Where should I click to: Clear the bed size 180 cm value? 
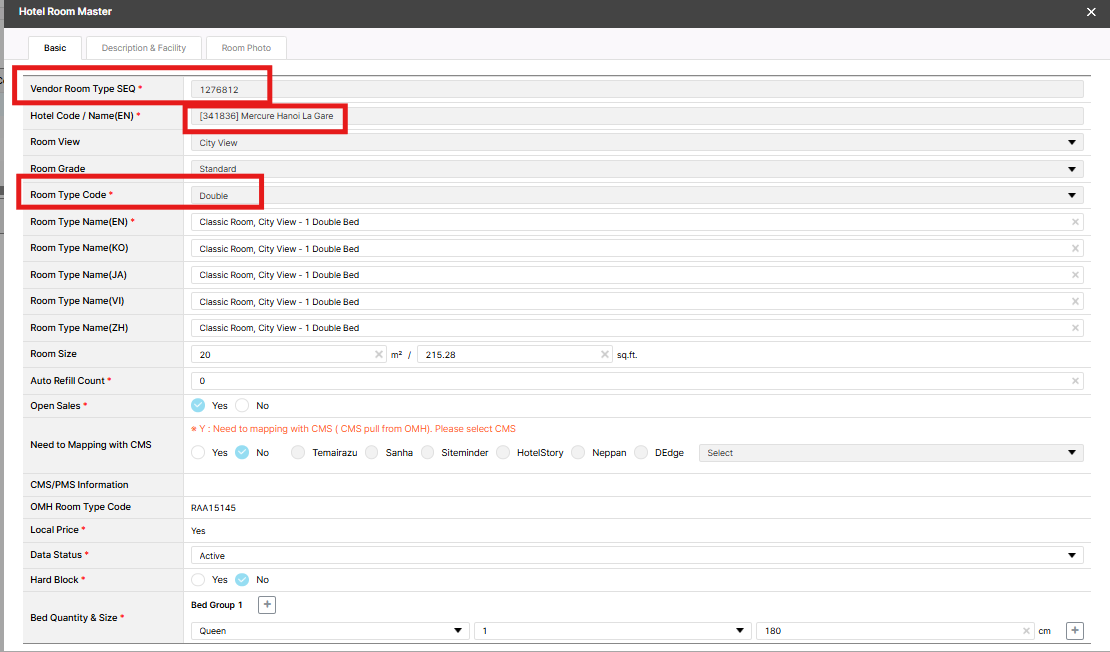tap(1027, 631)
